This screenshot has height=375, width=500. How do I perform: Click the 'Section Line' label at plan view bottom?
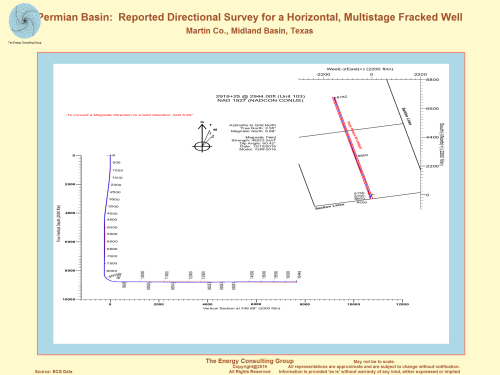click(x=330, y=206)
